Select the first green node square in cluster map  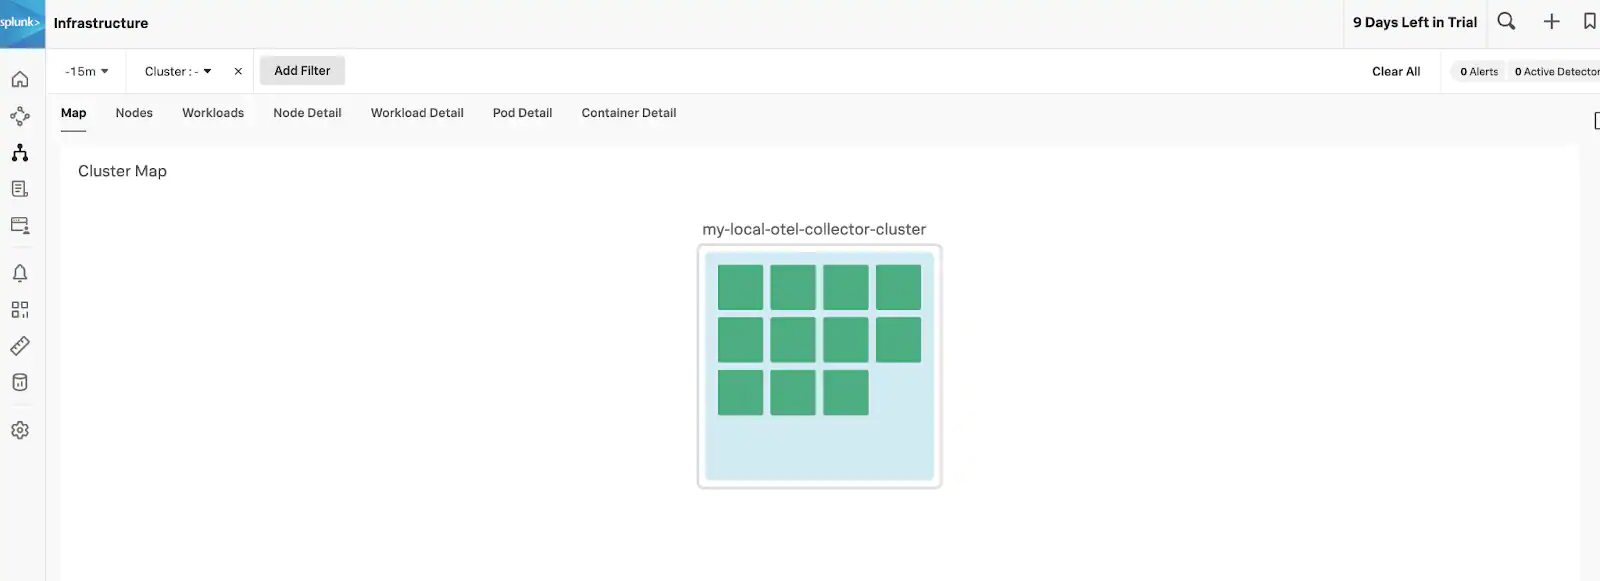(740, 287)
